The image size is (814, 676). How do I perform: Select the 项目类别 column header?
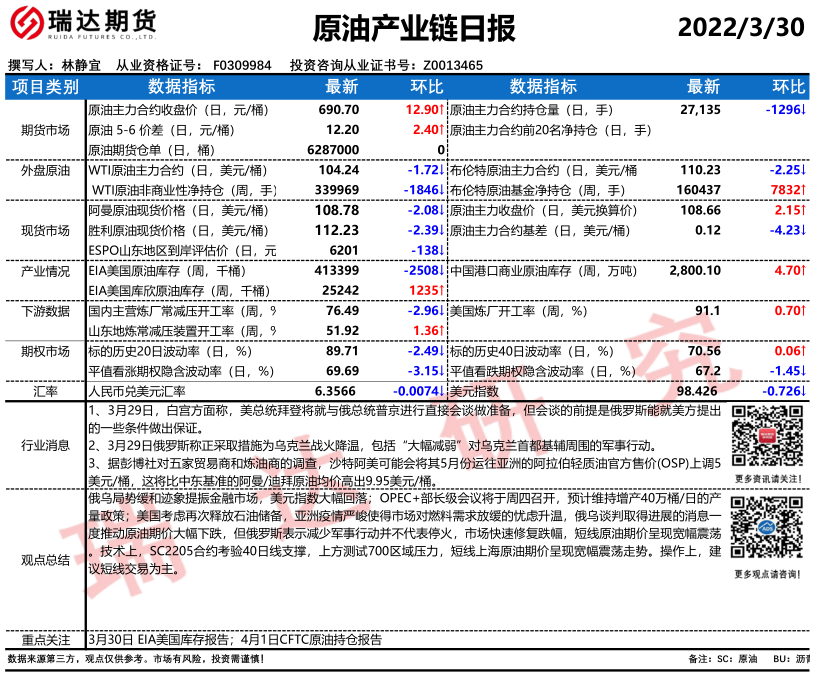(x=45, y=87)
